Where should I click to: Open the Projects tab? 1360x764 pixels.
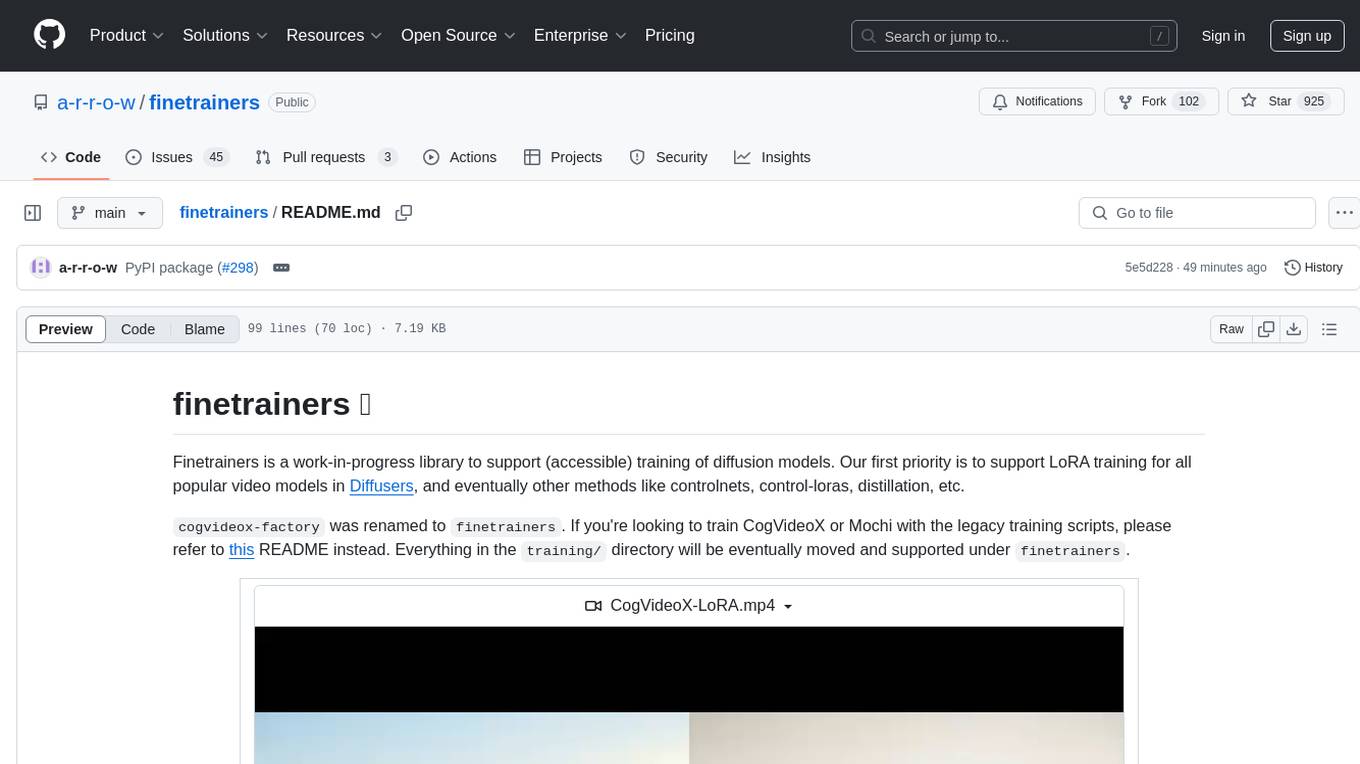coord(563,157)
